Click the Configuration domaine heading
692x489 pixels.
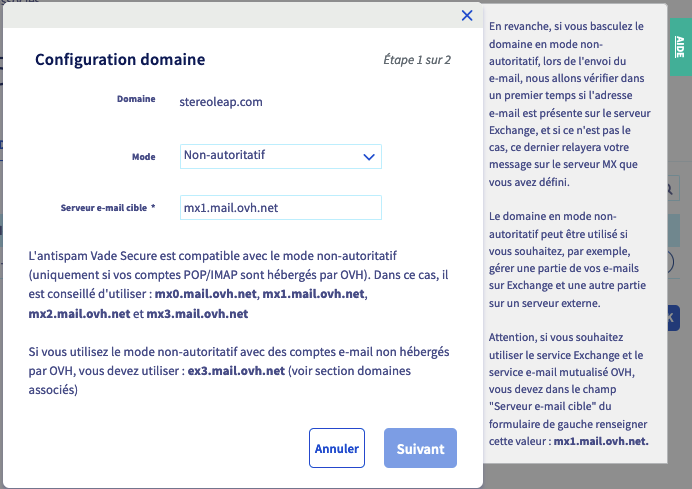[120, 60]
